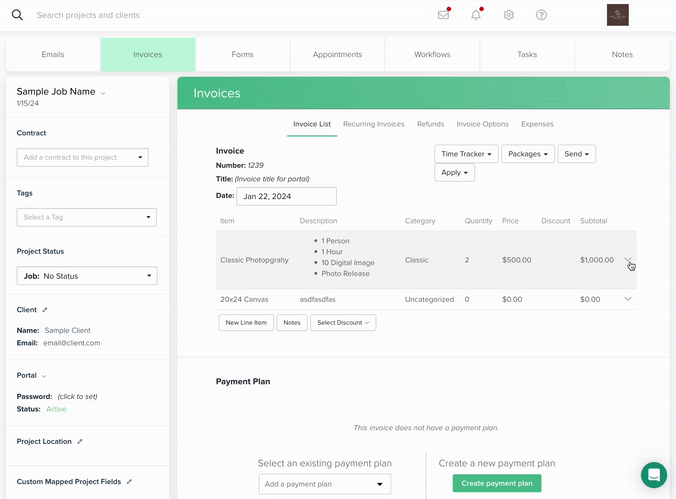Viewport: 676px width, 499px height.
Task: Click the Active portal status link
Action: (x=56, y=409)
